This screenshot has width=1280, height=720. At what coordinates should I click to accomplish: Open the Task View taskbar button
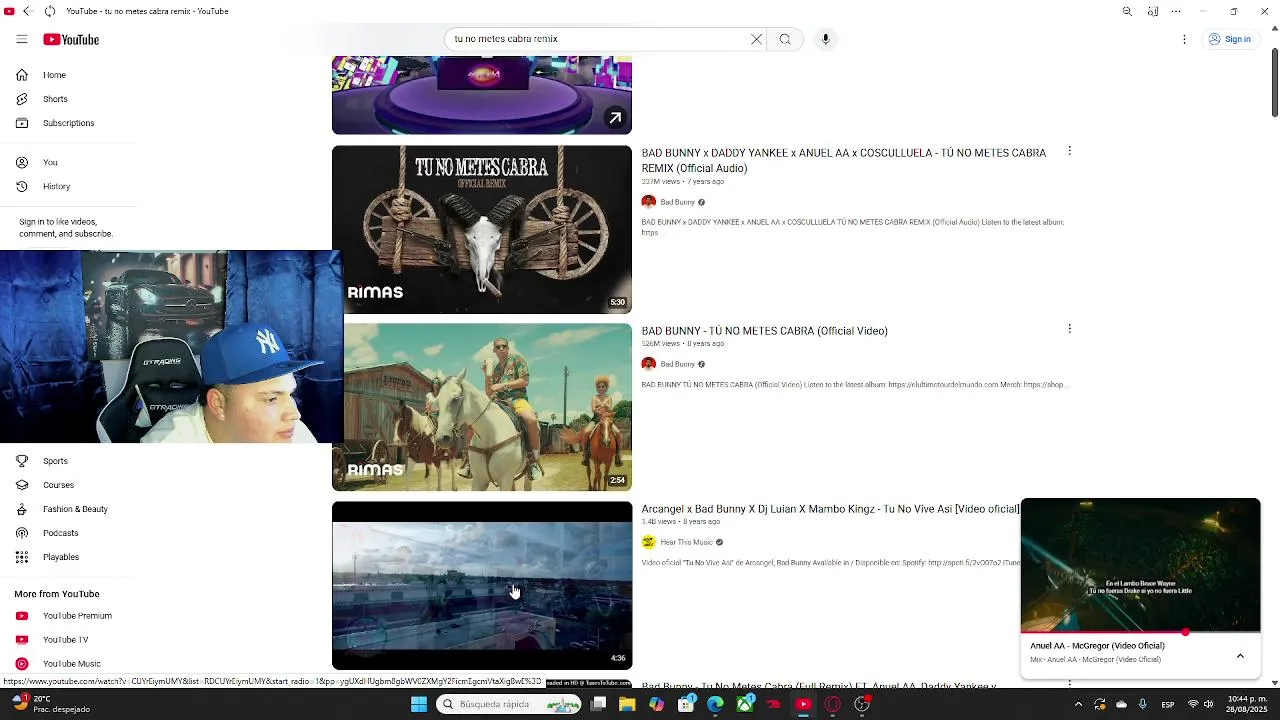598,705
